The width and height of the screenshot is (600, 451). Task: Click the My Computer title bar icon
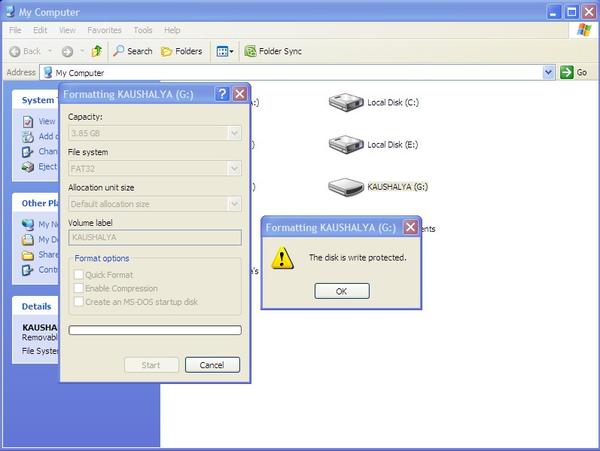coord(10,11)
